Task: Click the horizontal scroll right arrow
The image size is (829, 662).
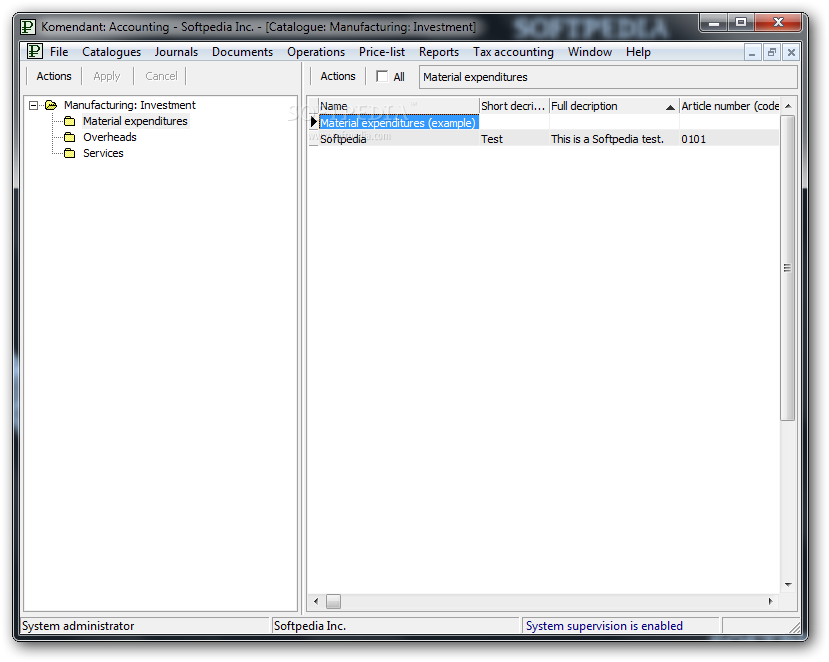Action: pyautogui.click(x=771, y=601)
